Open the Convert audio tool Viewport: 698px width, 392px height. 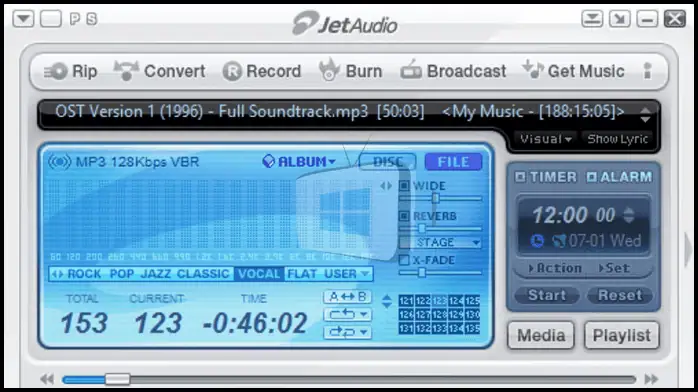pos(159,71)
